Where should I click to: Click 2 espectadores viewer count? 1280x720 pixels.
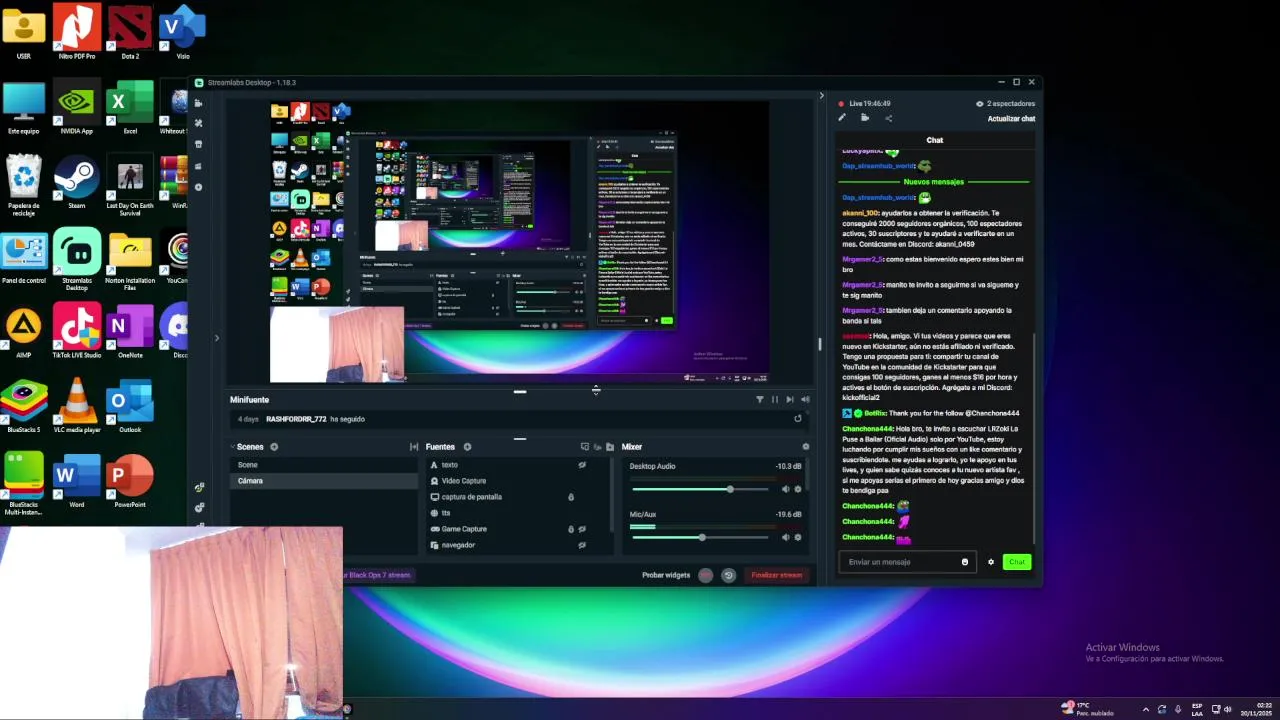1005,104
